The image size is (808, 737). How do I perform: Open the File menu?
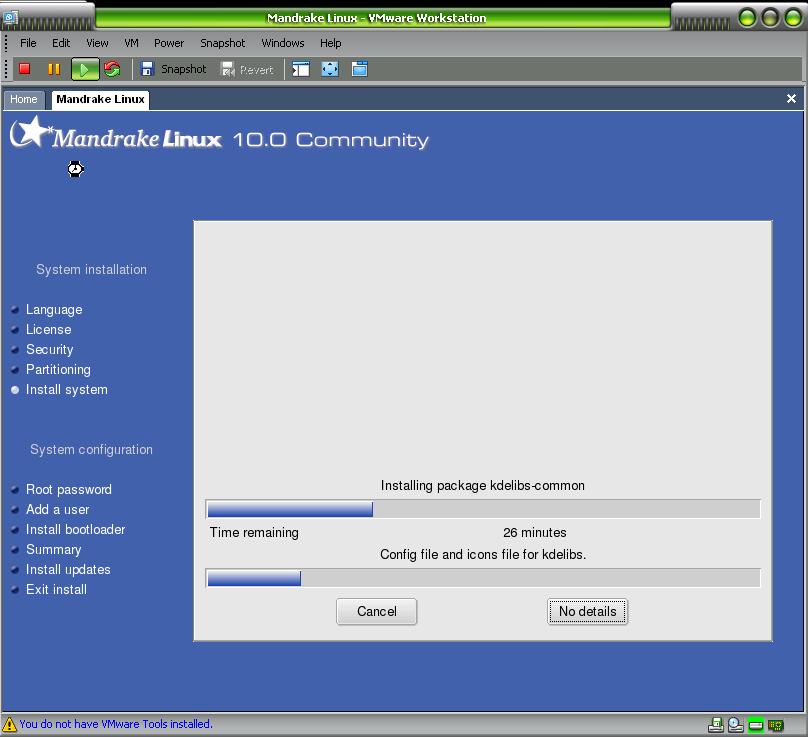(x=28, y=43)
